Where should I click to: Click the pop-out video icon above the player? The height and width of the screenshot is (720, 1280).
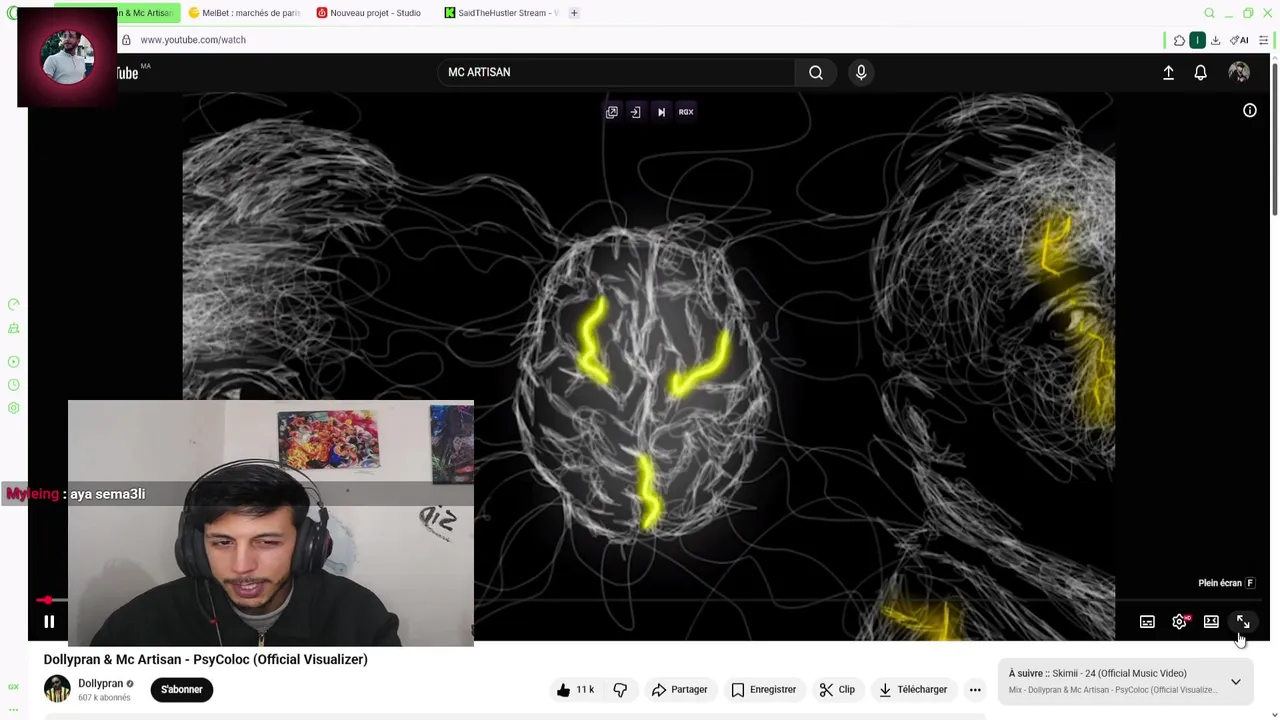coord(612,112)
